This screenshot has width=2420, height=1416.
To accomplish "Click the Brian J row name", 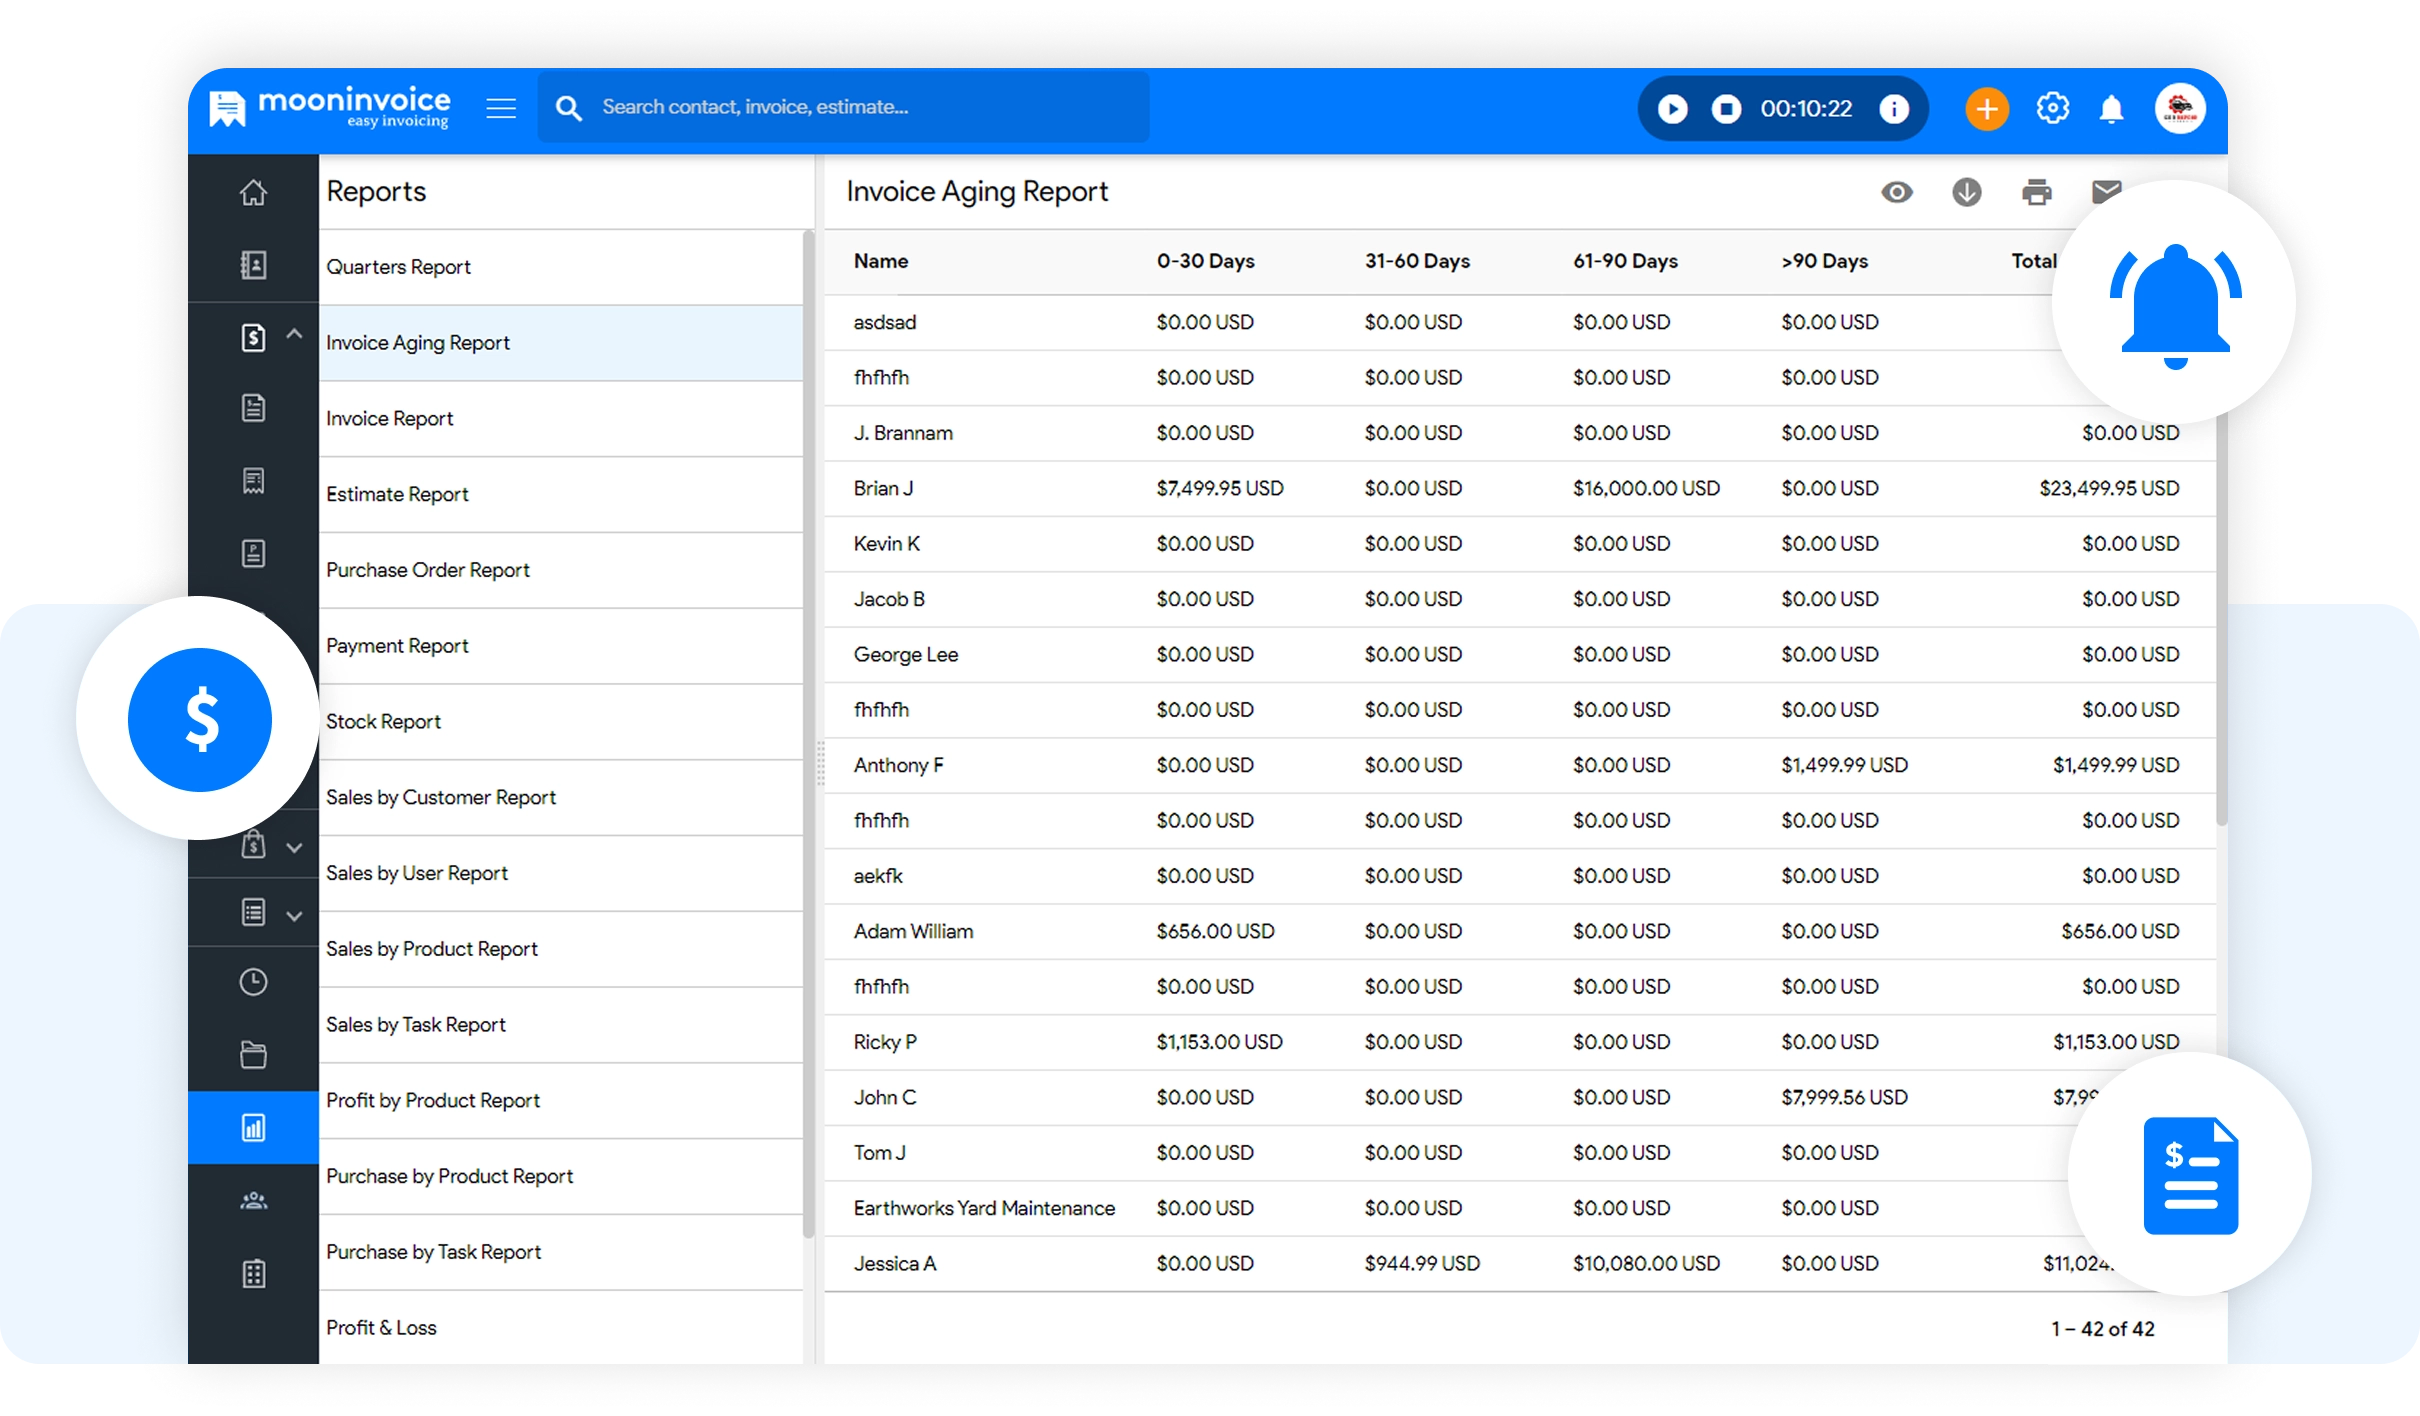I will point(883,488).
